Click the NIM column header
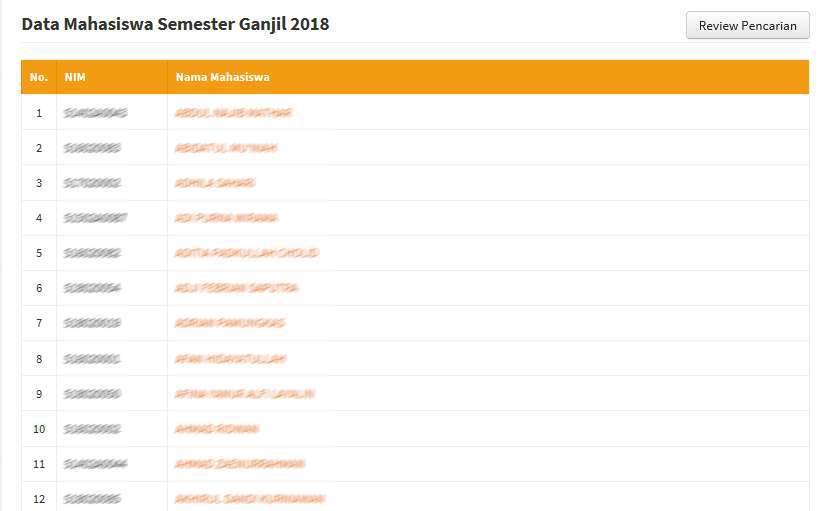The image size is (829, 511). [x=75, y=77]
